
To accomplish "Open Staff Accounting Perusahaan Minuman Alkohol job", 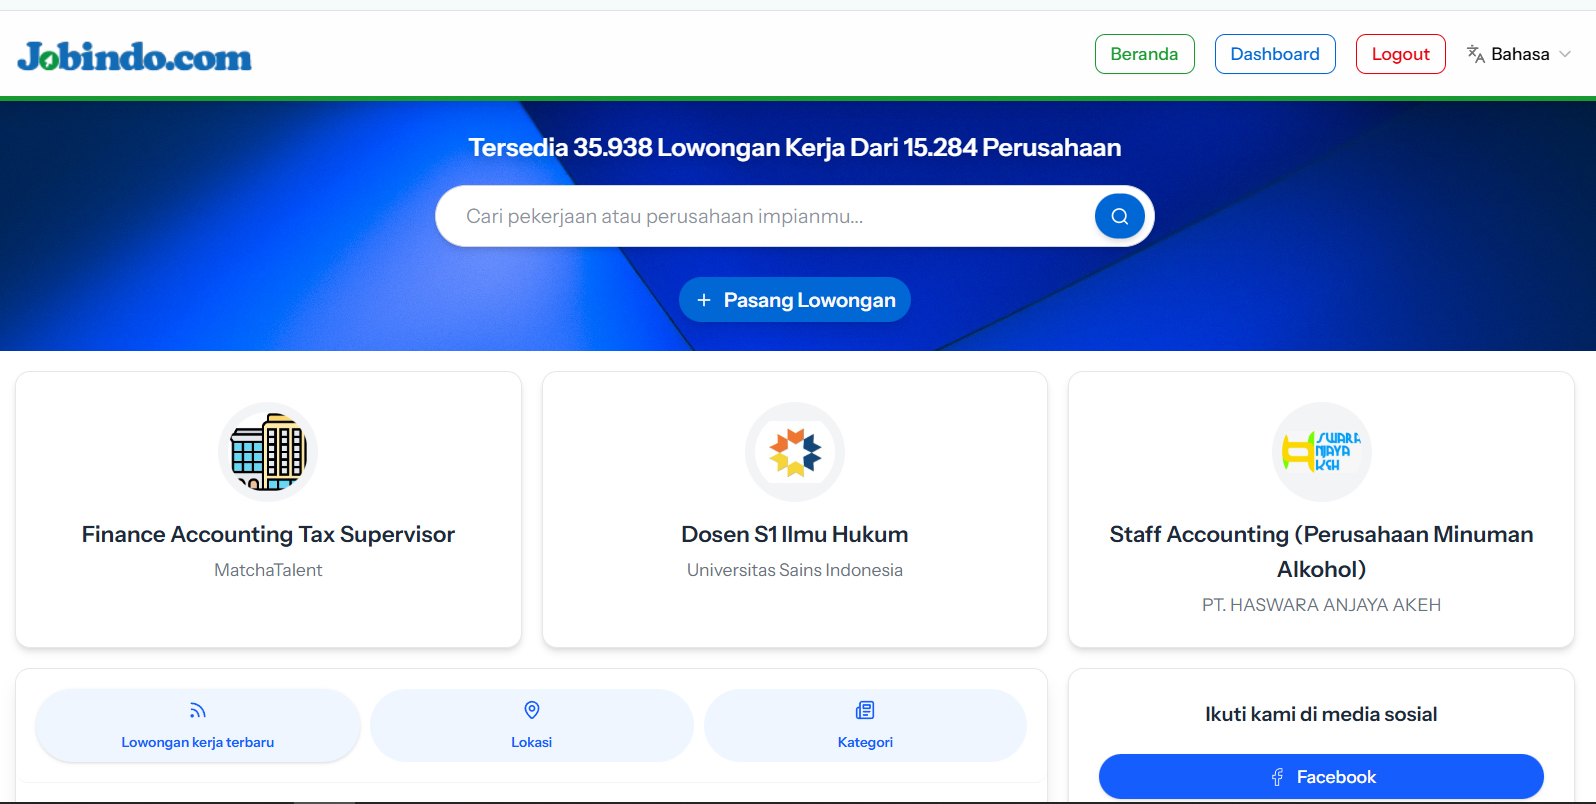I will coord(1321,552).
